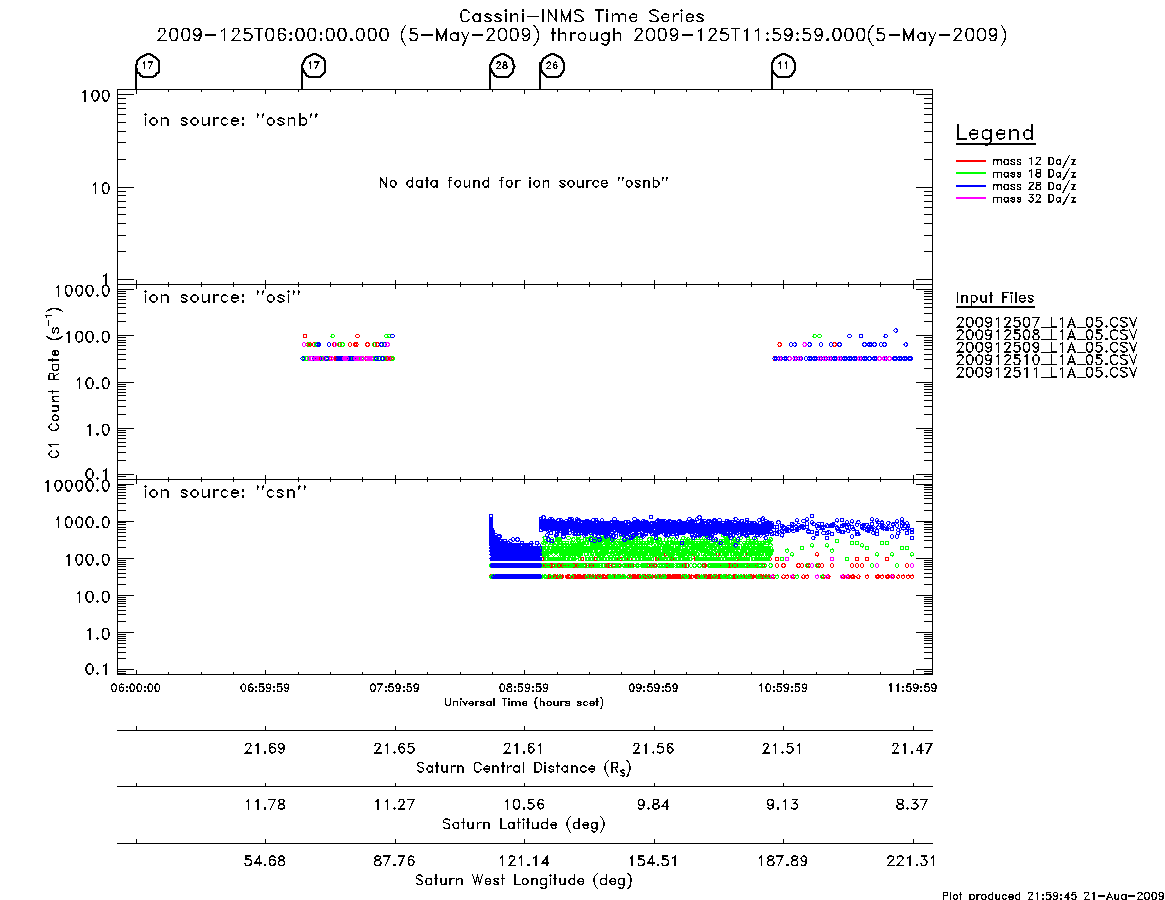1165x900 pixels.
Task: Click the blue mass 28 Da/z legend line
Action: coord(970,187)
